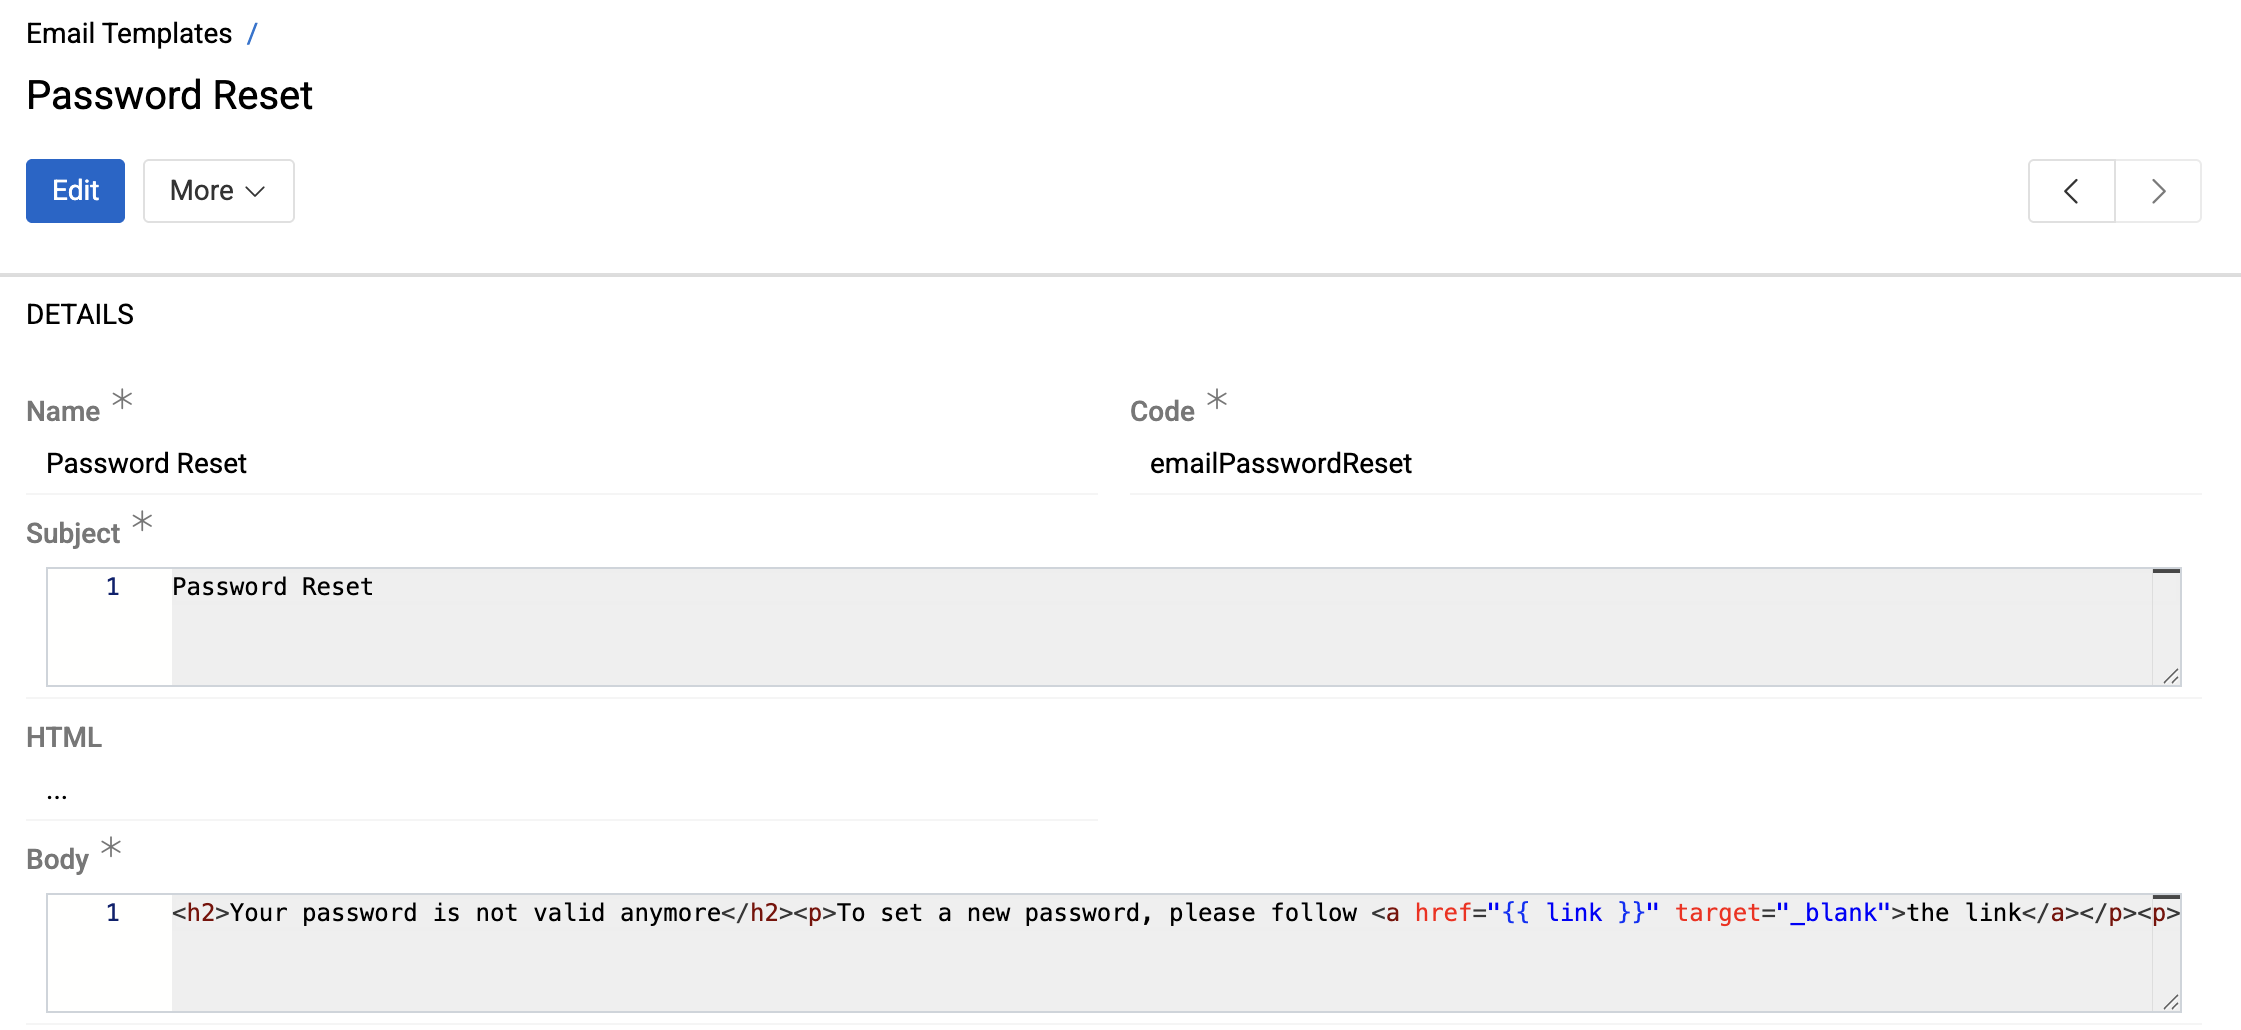The height and width of the screenshot is (1030, 2241).
Task: Click the Subject editor resize handle
Action: point(2170,678)
